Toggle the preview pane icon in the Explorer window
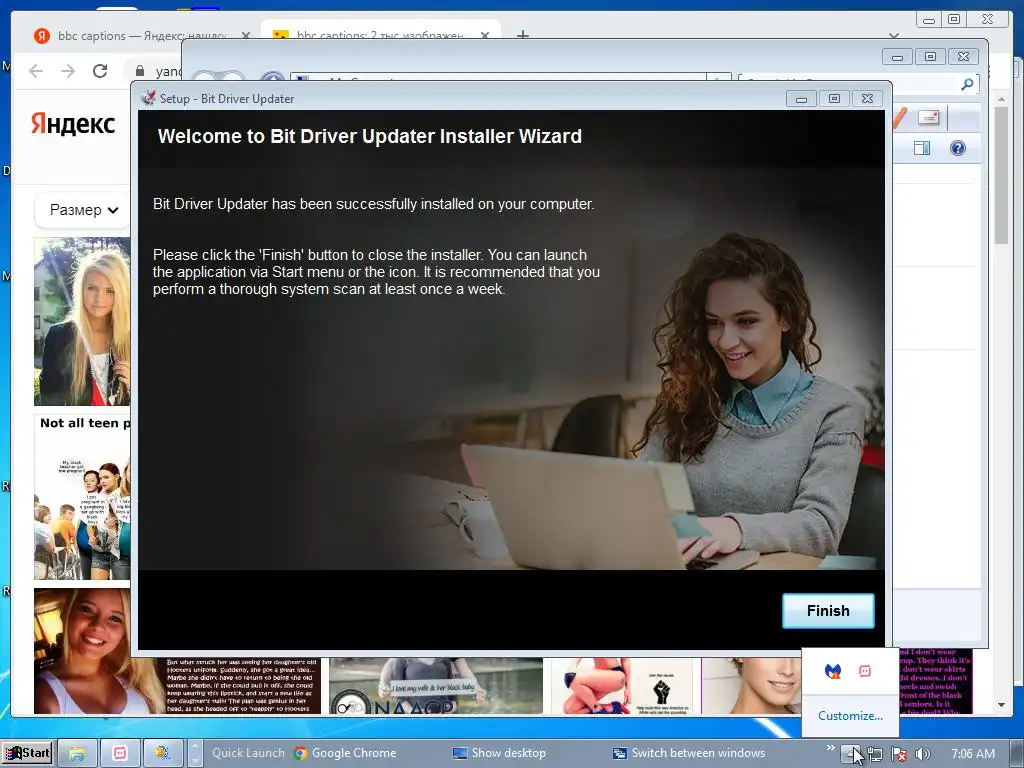Screen dimensions: 1024x768 (x=921, y=148)
